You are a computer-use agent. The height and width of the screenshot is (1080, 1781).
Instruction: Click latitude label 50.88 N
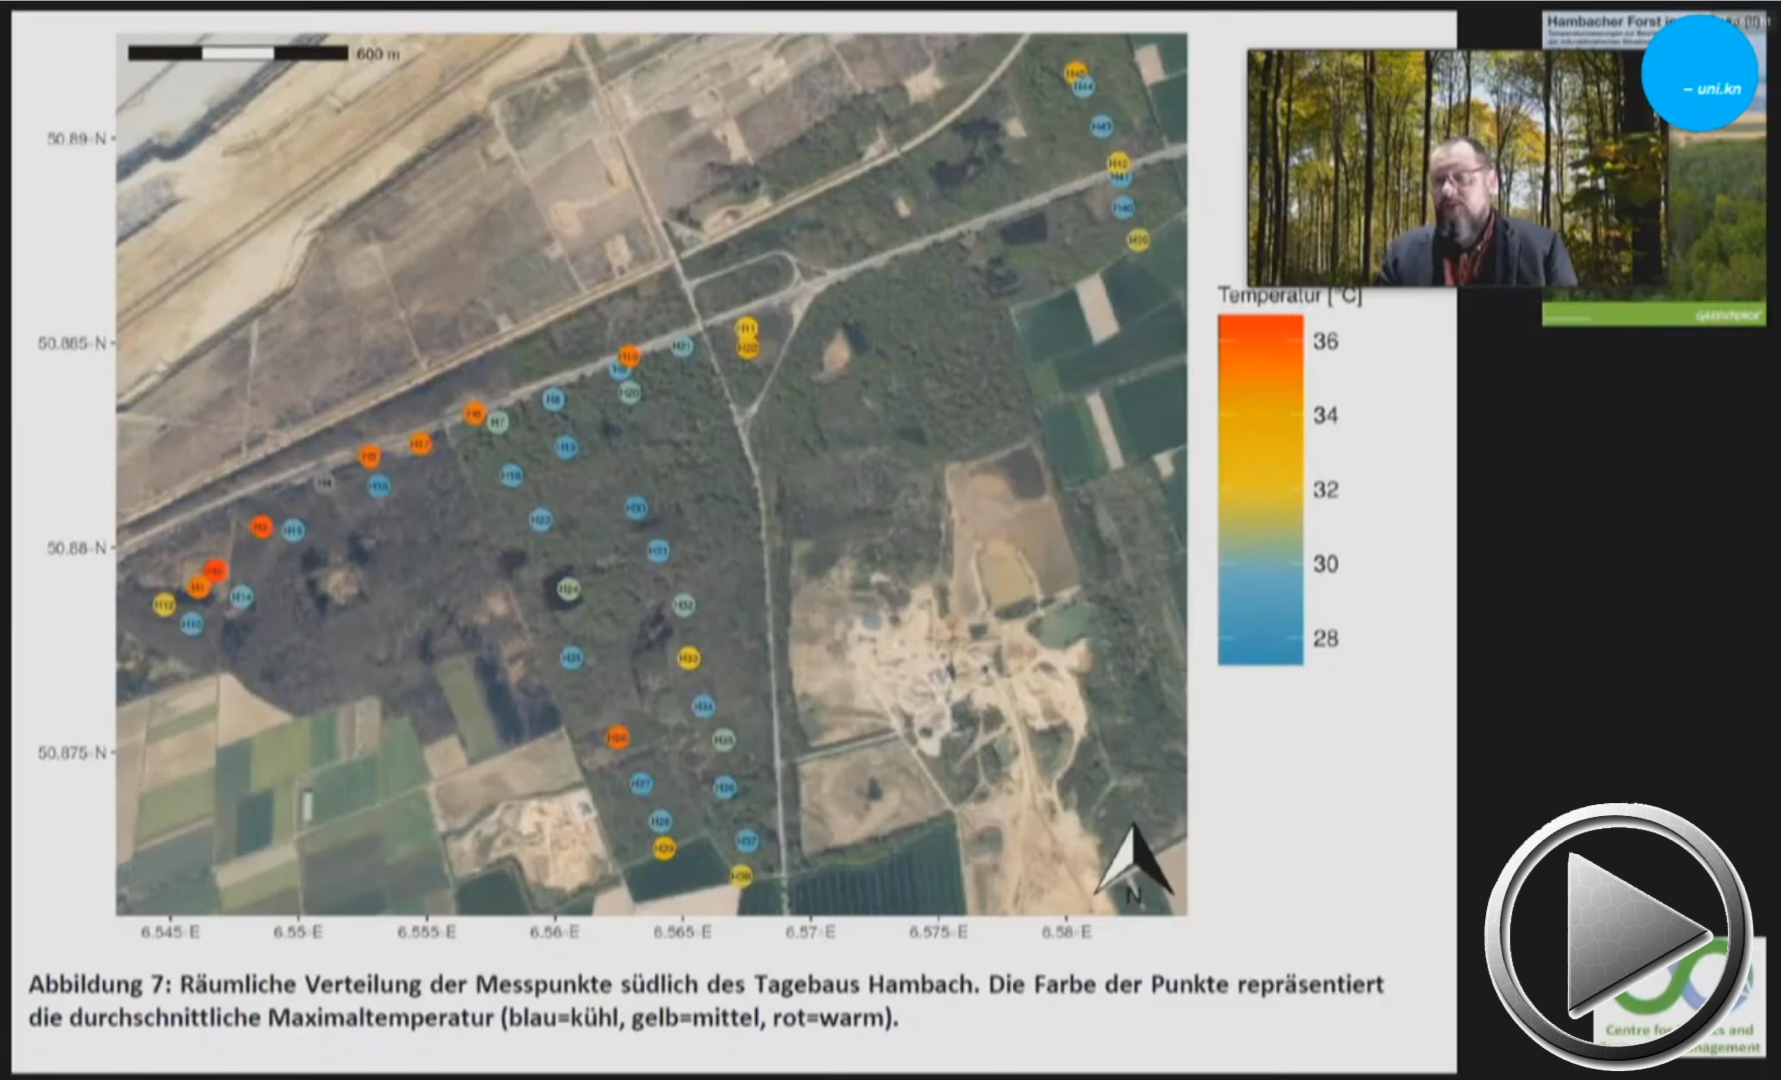[76, 548]
